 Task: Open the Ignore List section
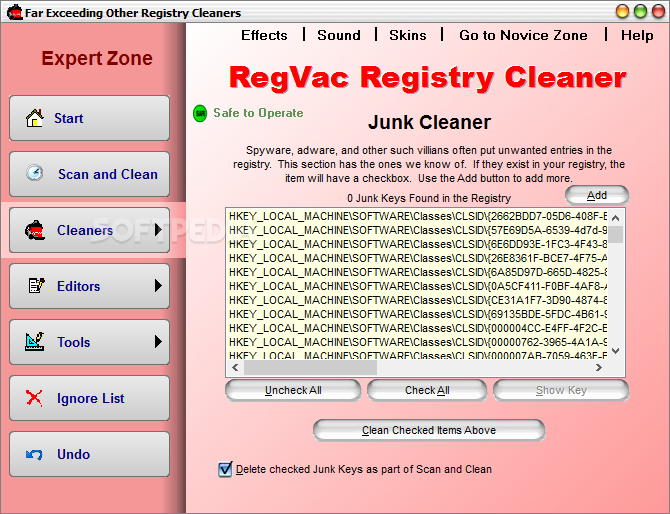[x=89, y=398]
